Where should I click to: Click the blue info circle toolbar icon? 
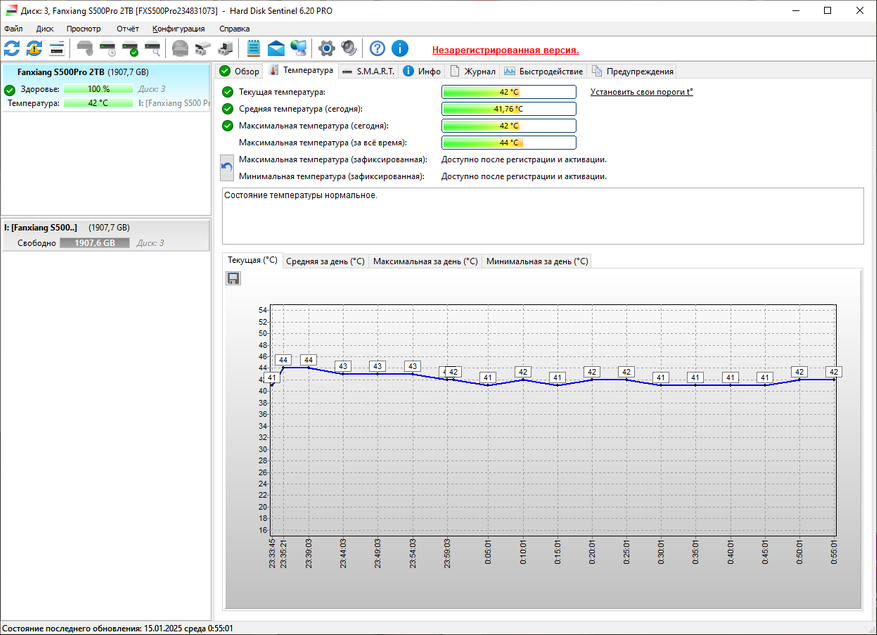coord(400,48)
